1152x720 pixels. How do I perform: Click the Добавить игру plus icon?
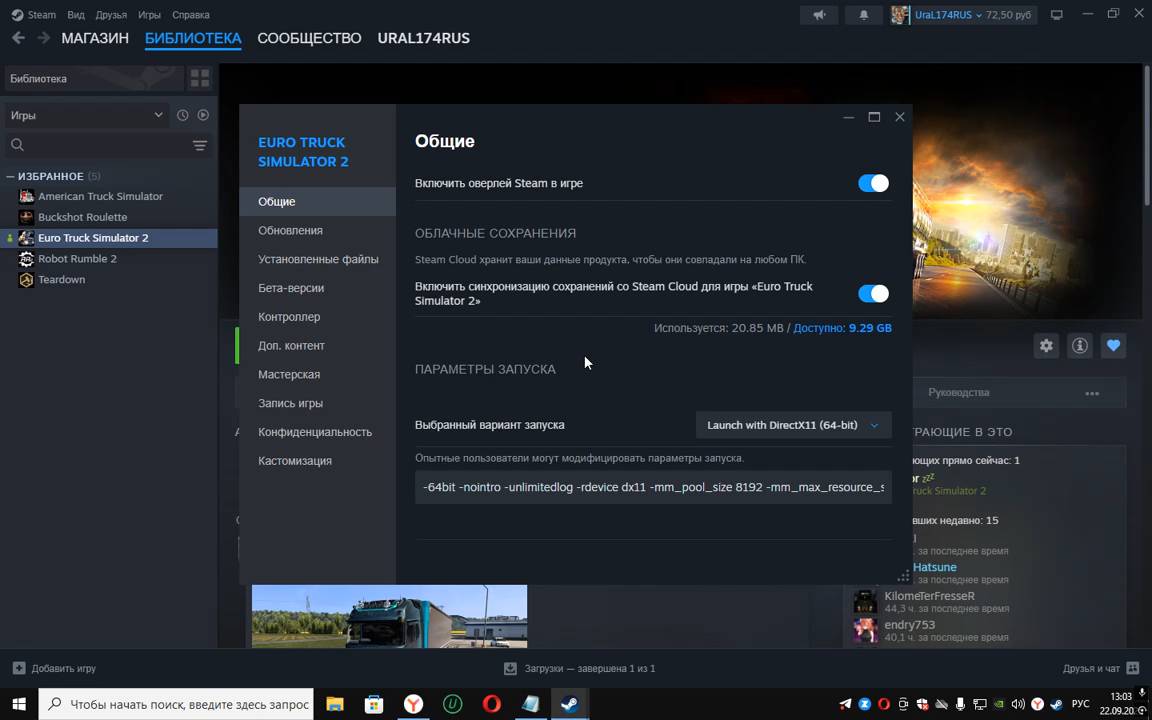[19, 669]
